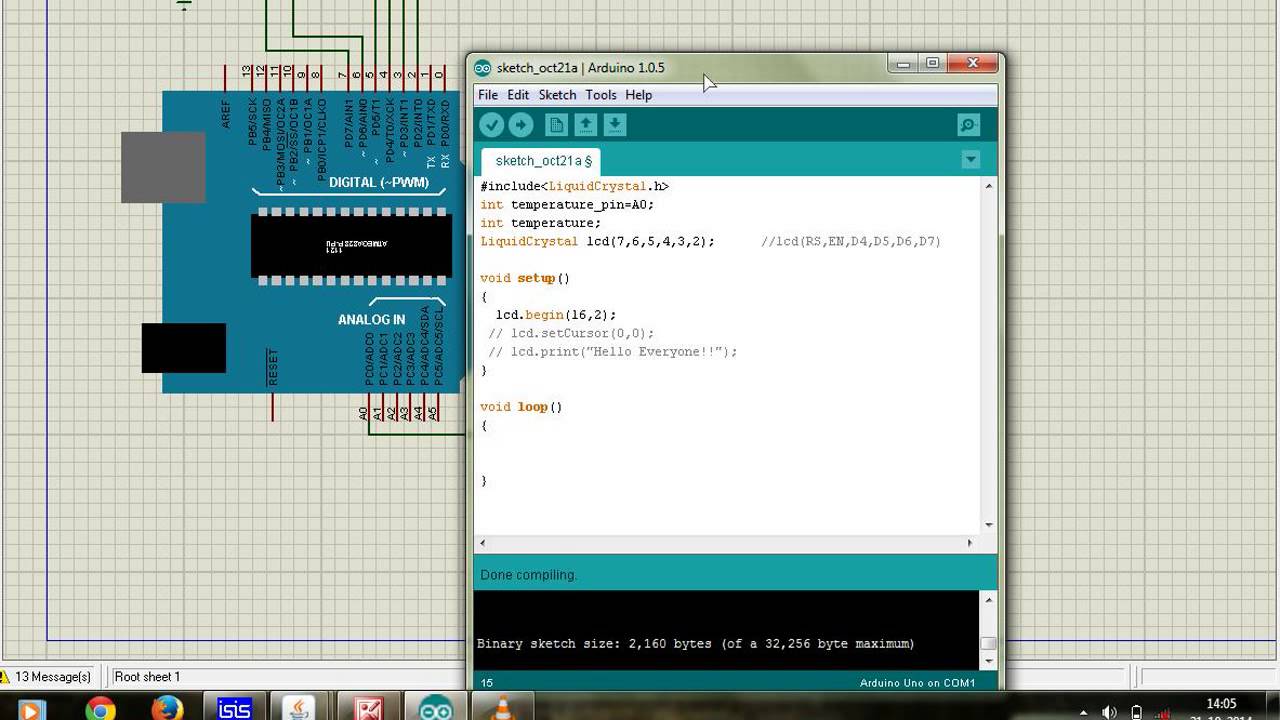Click the 'Binary sketch size' console line

coord(695,644)
